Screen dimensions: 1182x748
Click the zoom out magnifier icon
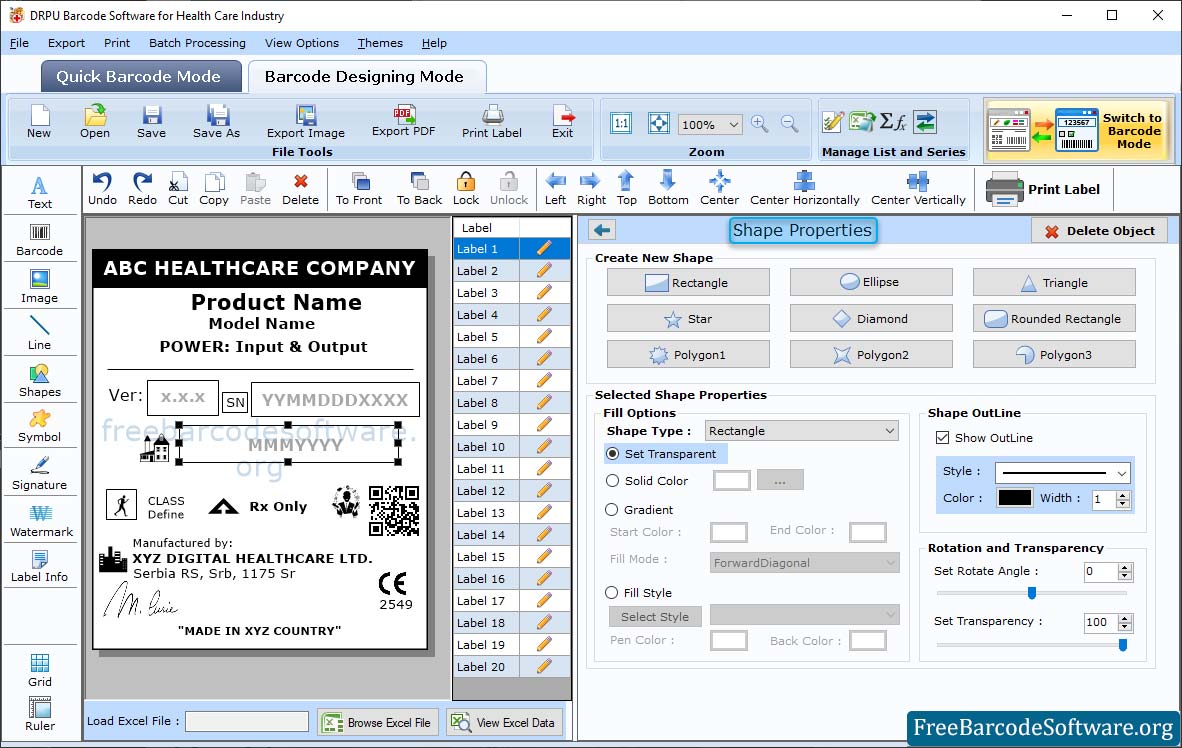[789, 124]
